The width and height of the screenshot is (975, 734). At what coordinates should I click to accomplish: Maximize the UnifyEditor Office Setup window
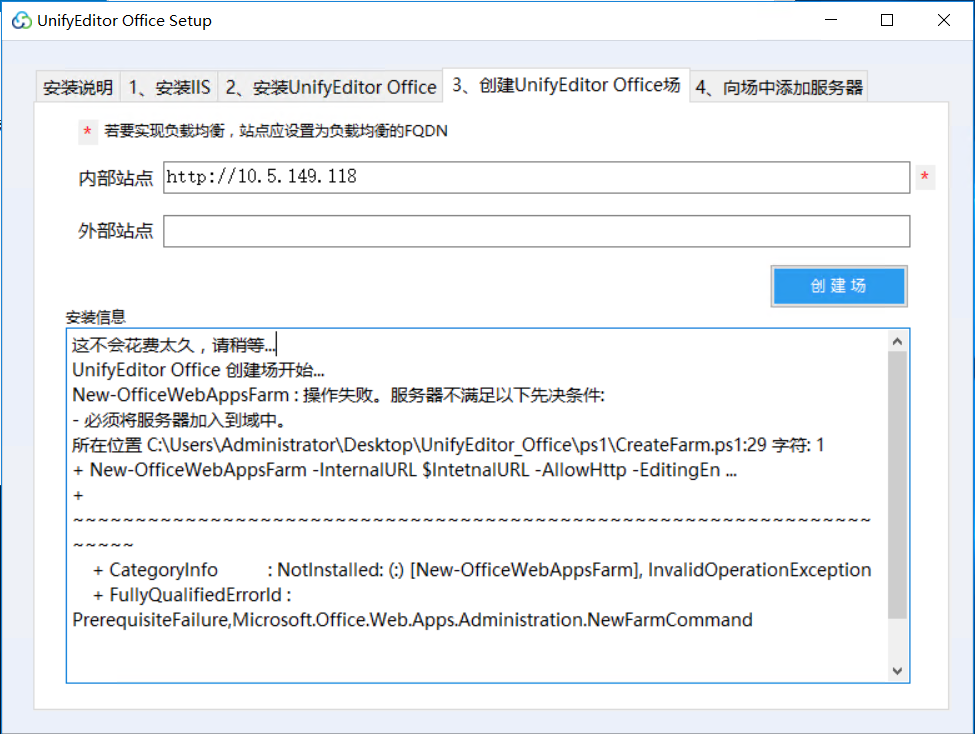[887, 21]
